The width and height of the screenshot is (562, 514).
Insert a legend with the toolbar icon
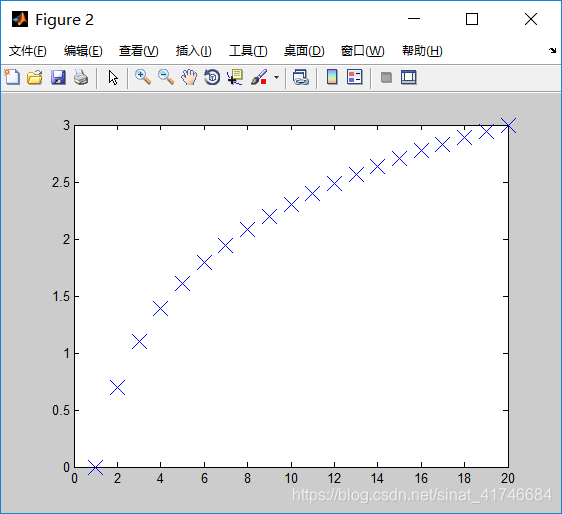coord(355,77)
